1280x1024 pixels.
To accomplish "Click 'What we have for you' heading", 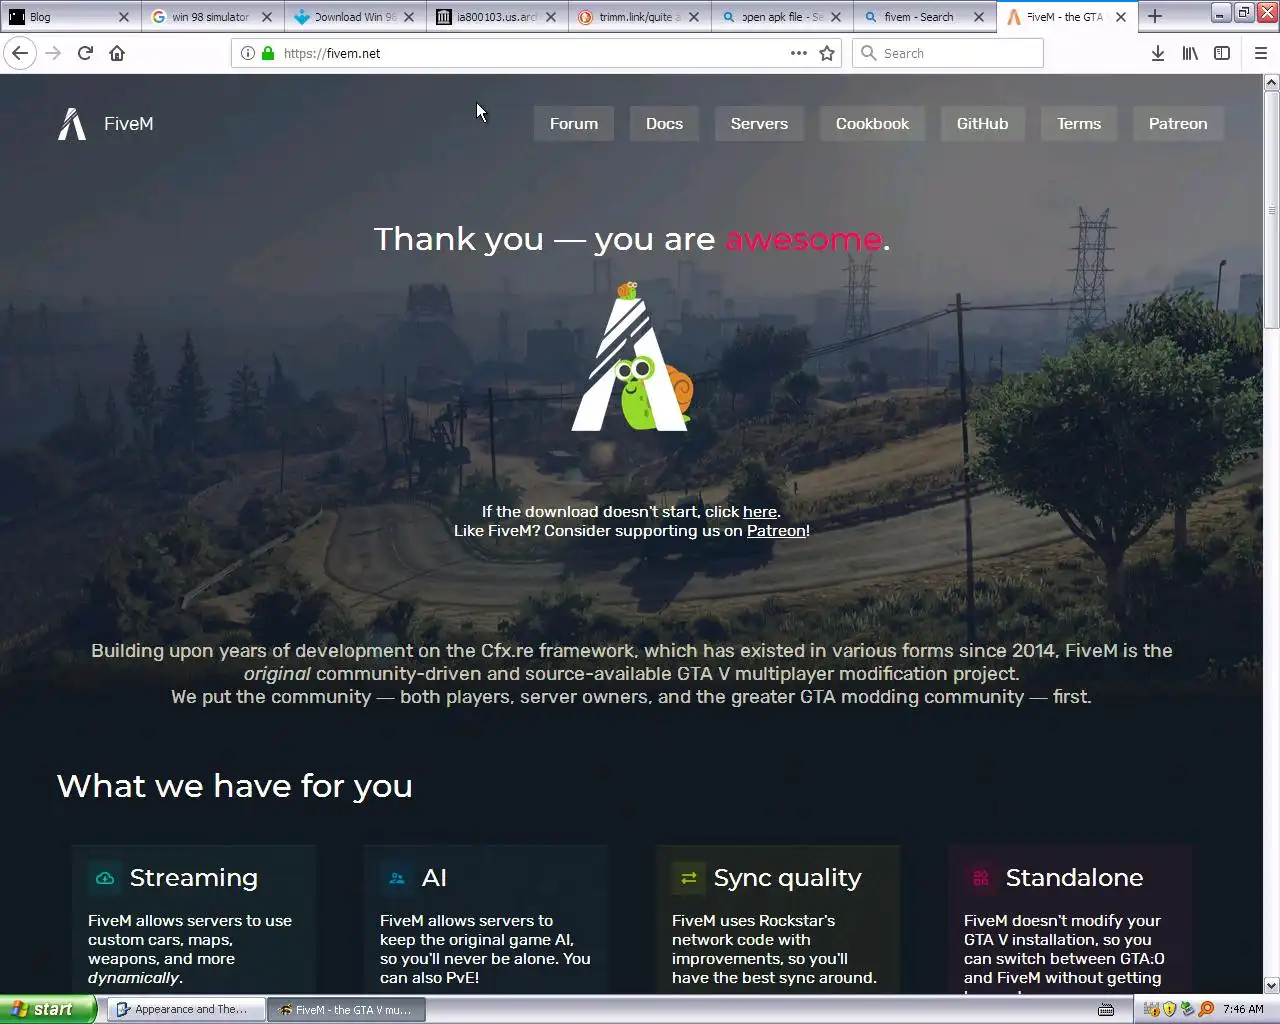I will click(x=235, y=787).
